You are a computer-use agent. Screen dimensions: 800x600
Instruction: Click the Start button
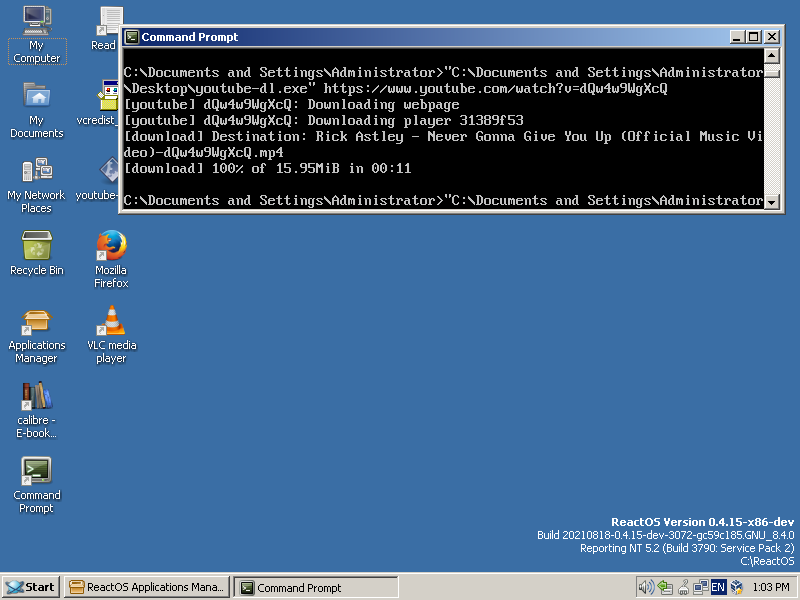(30, 587)
